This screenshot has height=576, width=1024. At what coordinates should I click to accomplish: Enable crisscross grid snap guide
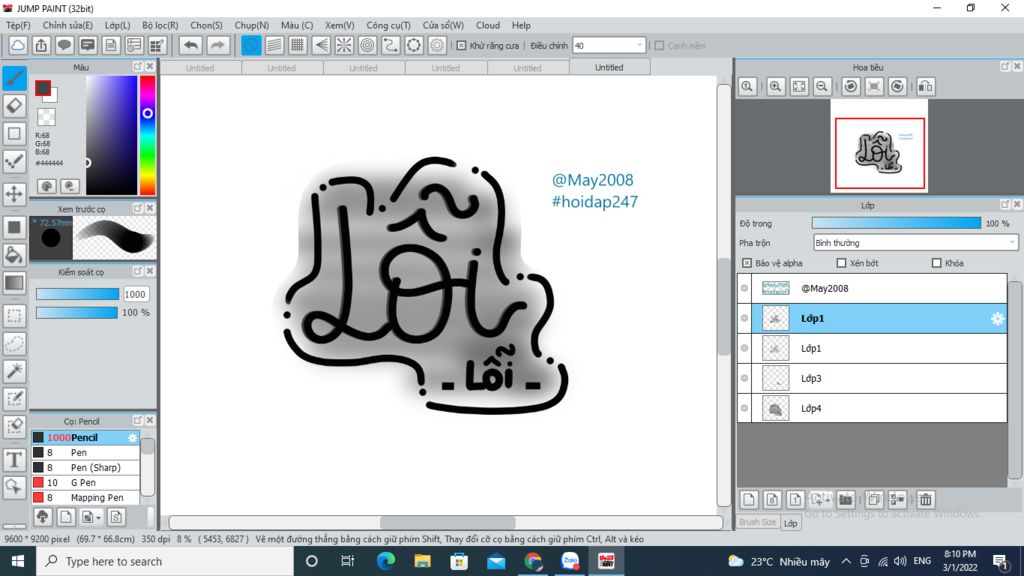[x=297, y=45]
